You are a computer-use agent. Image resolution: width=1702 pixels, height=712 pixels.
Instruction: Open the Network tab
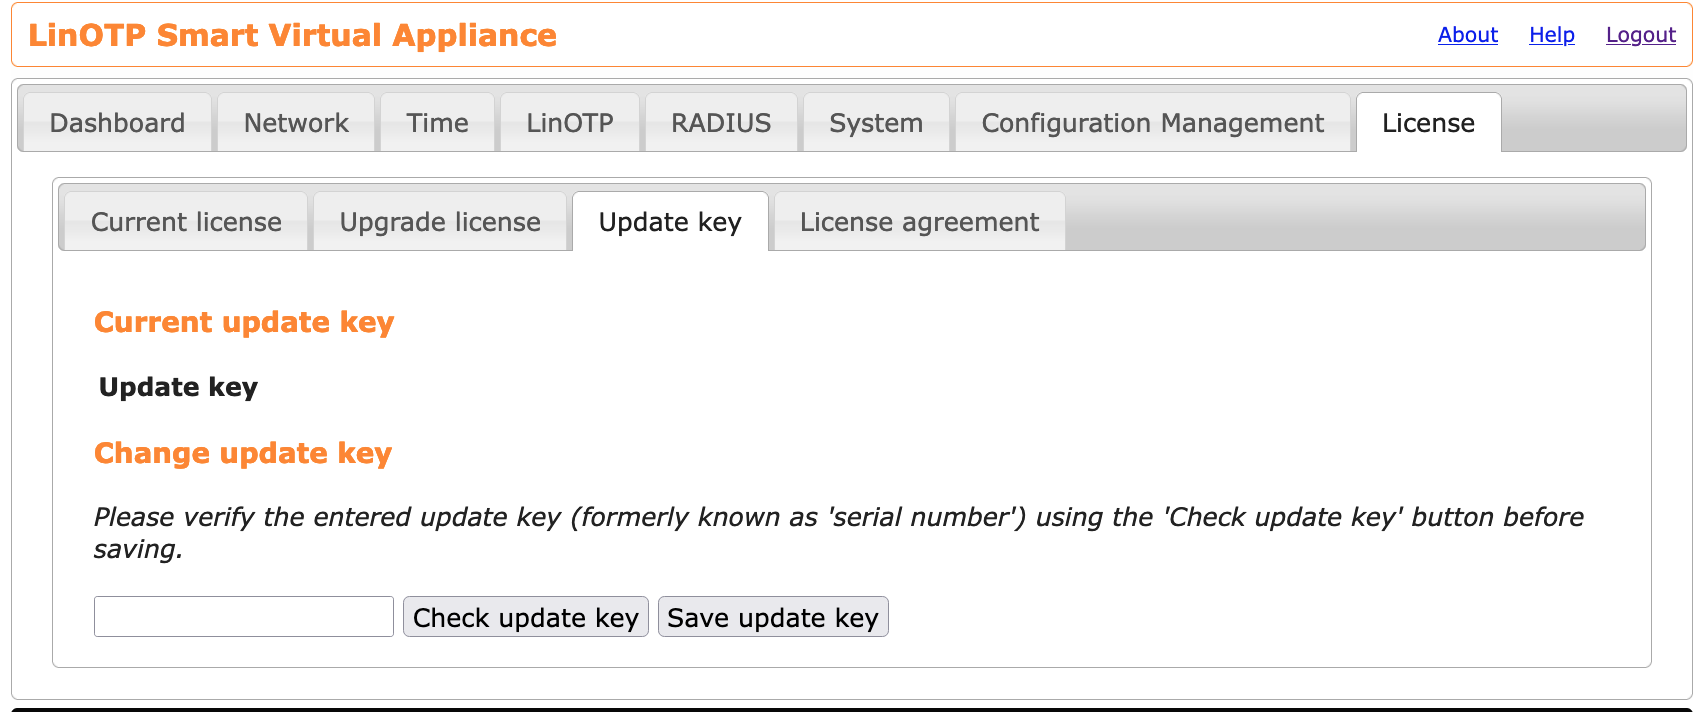click(x=296, y=123)
